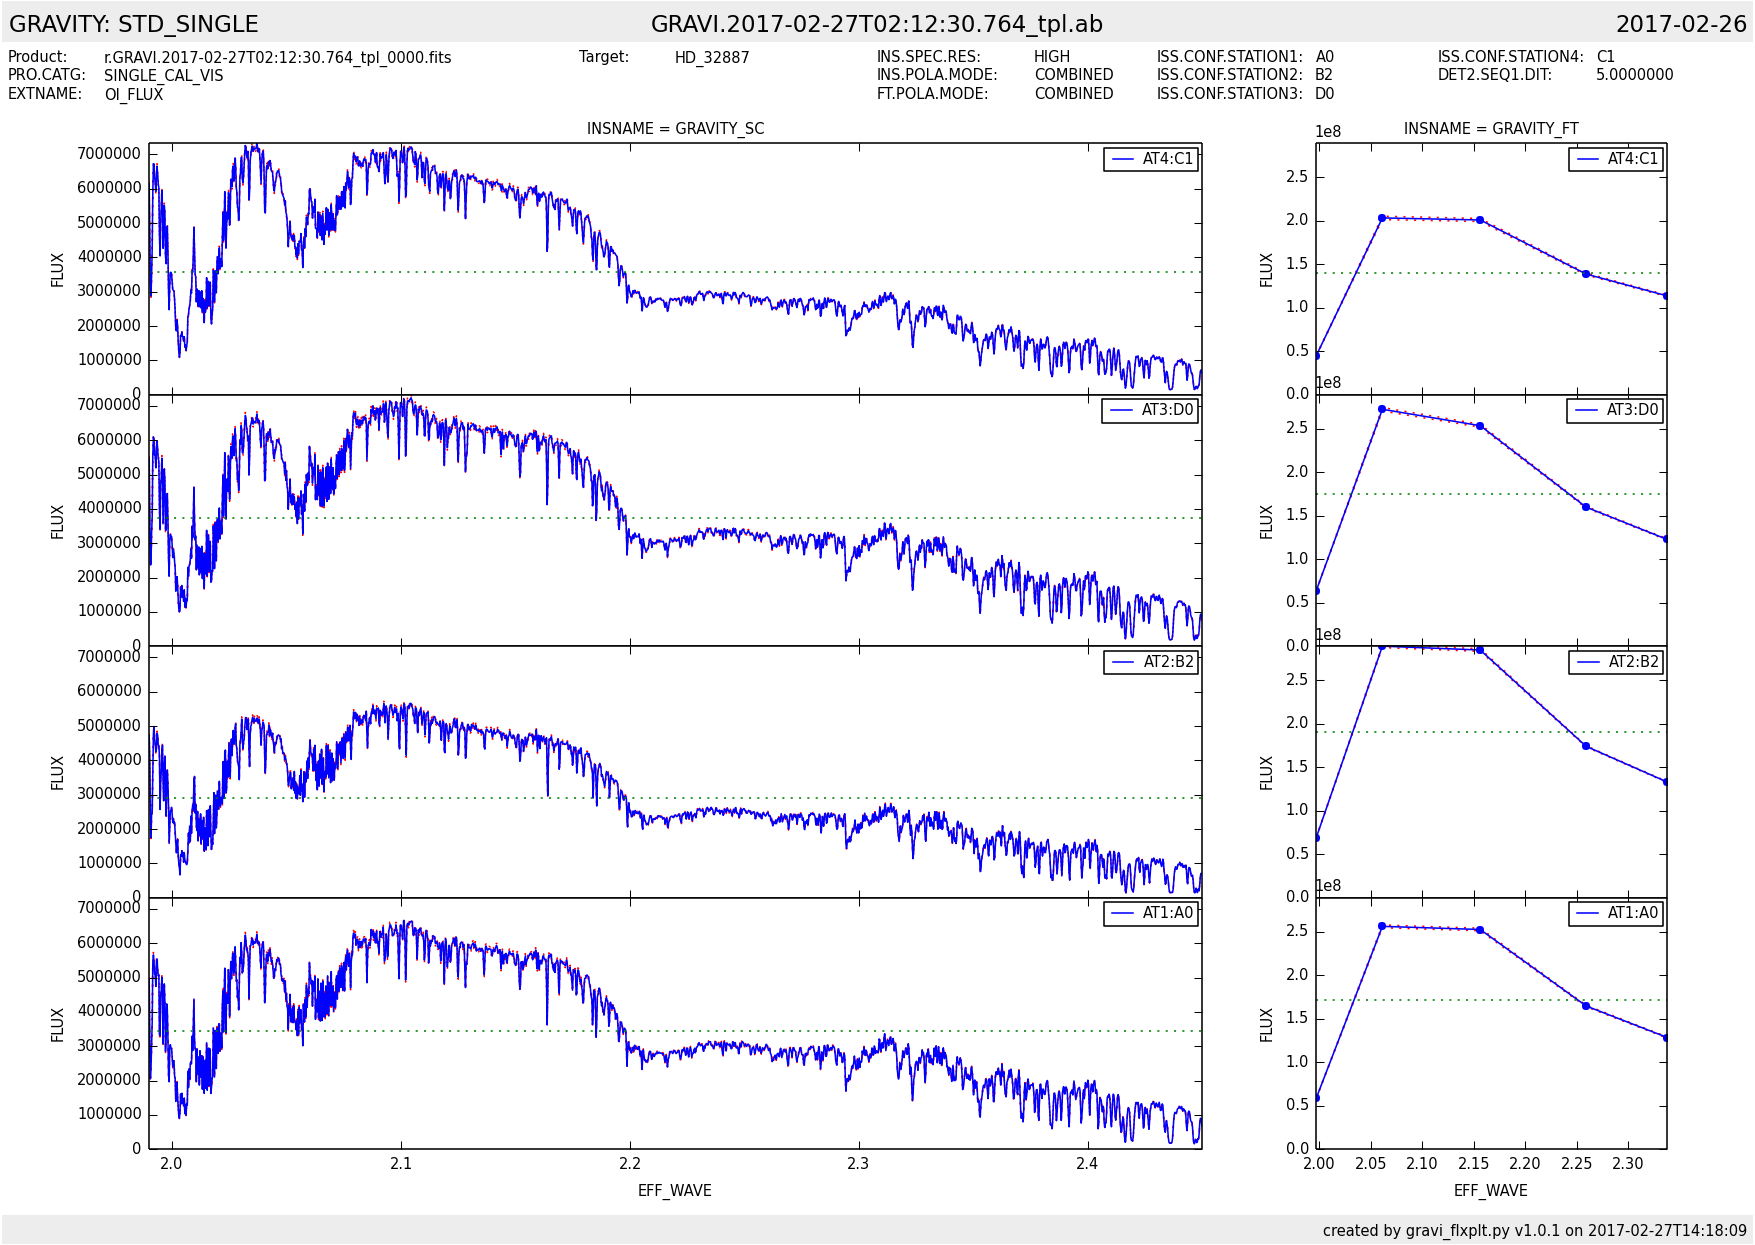Click the AT3:D0 legend in the FT plot

1615,410
